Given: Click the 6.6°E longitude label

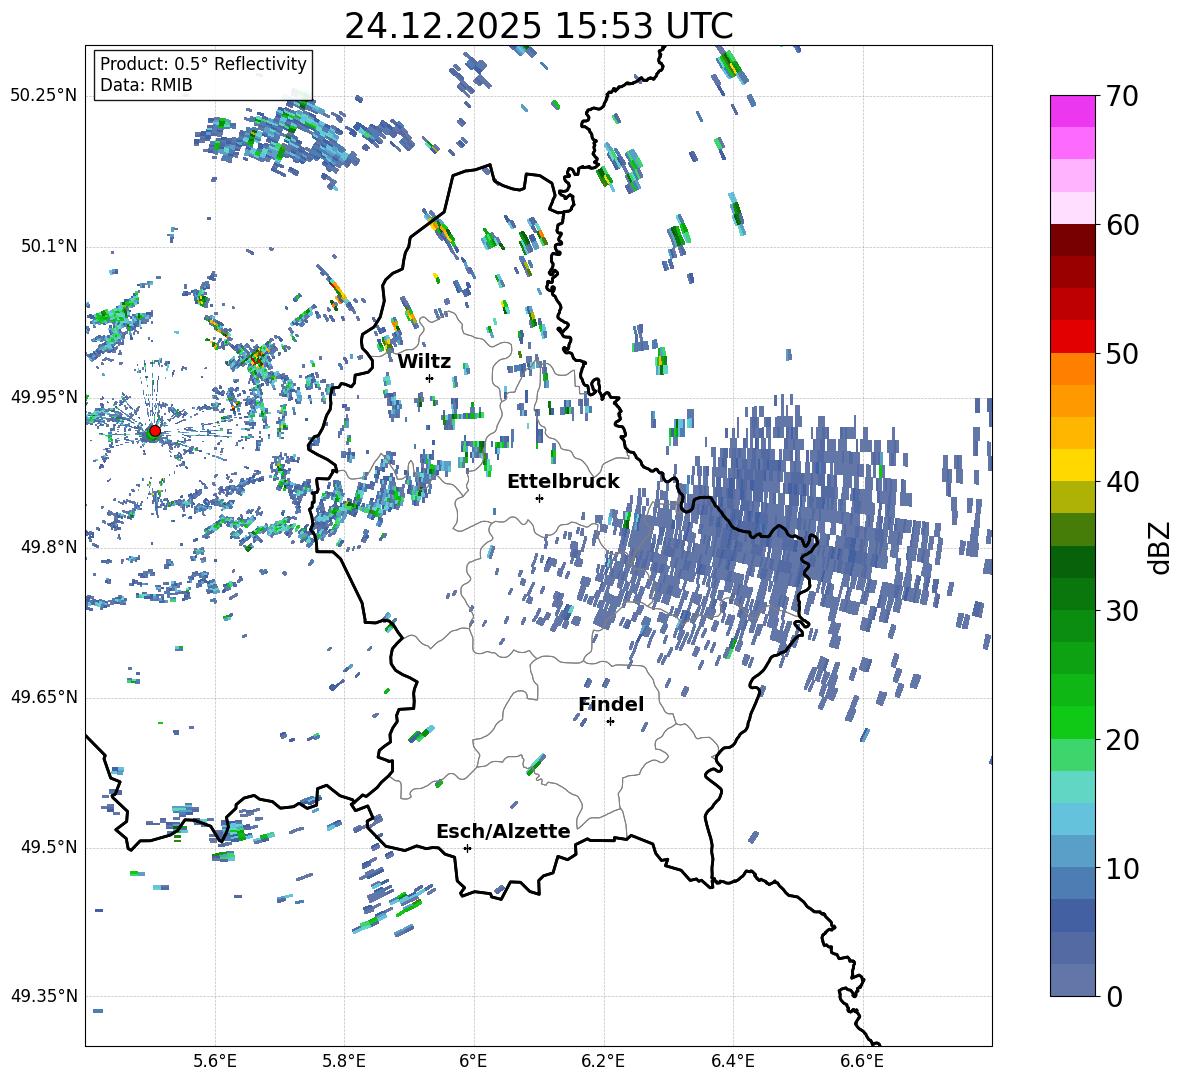Looking at the screenshot, I should [862, 1062].
